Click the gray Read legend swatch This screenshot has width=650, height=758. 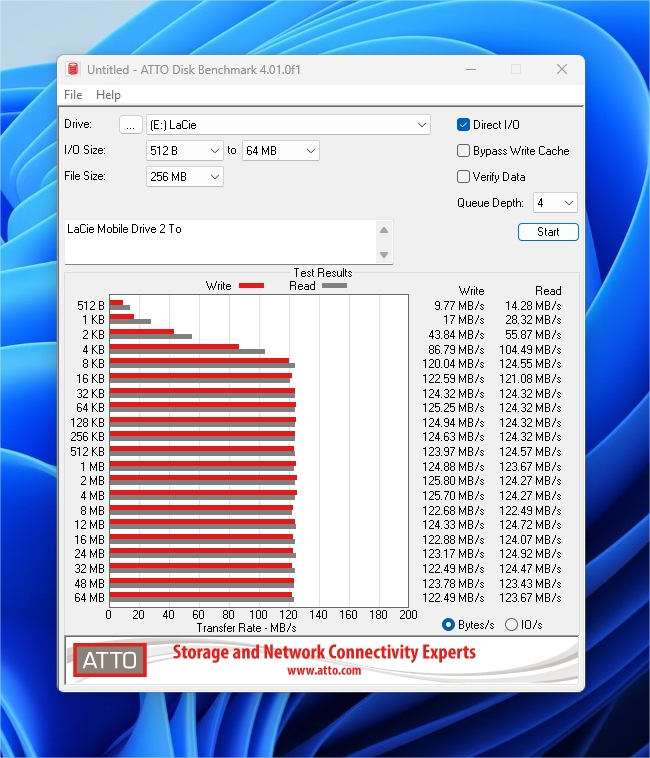[x=334, y=286]
